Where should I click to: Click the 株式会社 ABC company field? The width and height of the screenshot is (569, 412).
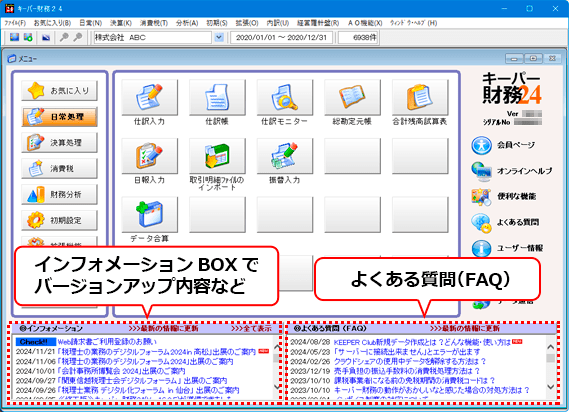153,37
